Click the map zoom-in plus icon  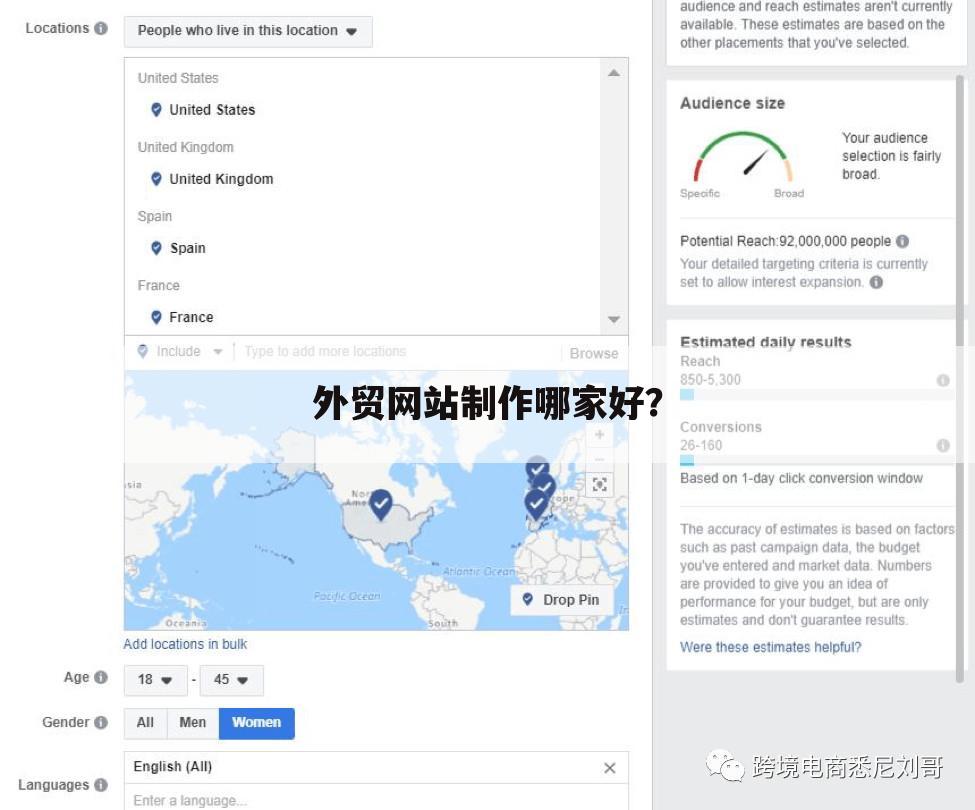point(599,434)
